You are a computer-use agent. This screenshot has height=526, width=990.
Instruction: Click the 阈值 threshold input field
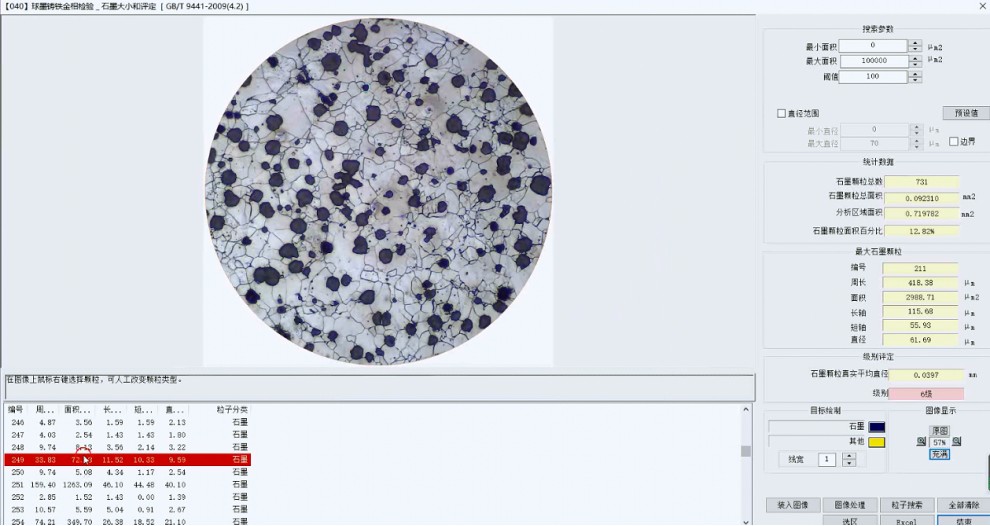pos(872,76)
